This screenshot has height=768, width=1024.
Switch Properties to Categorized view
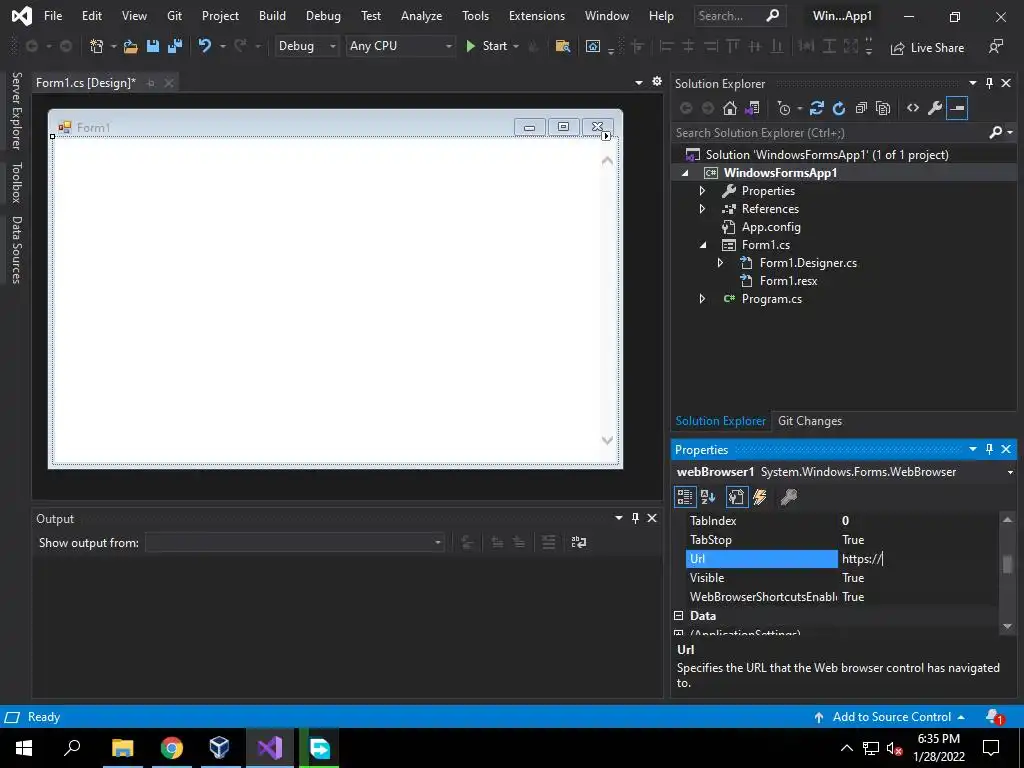pyautogui.click(x=684, y=497)
